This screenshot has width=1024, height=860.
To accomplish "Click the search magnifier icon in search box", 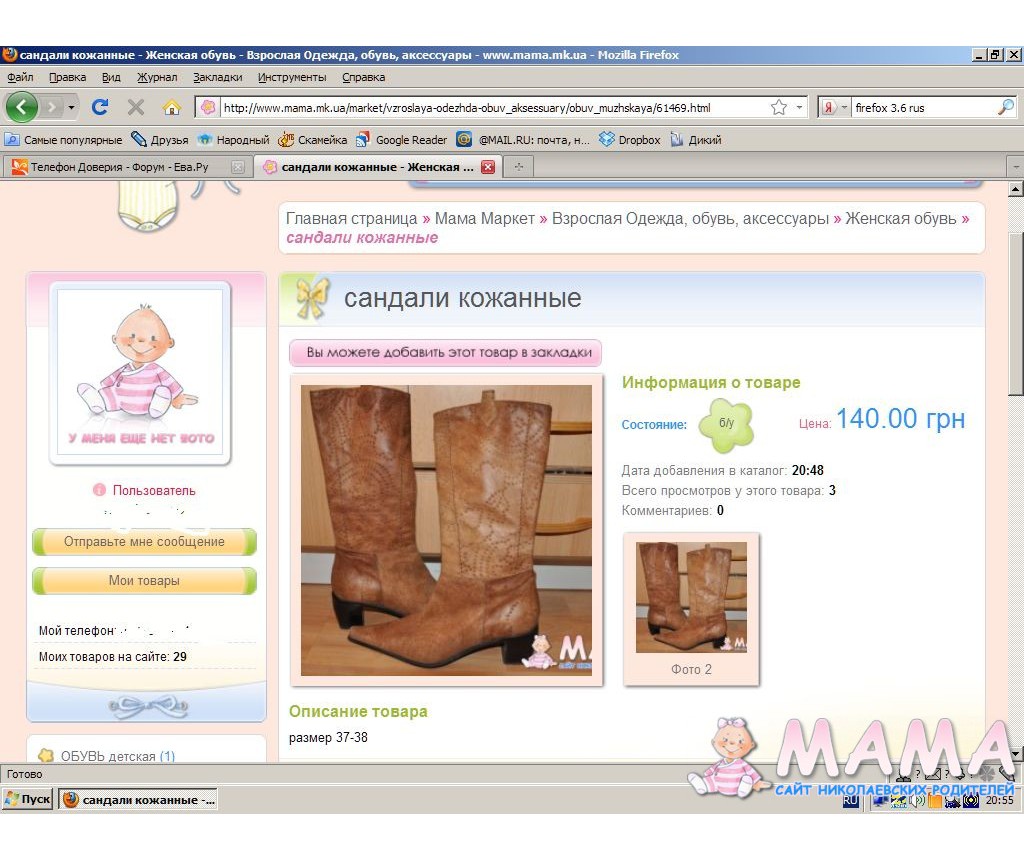I will click(x=1005, y=107).
